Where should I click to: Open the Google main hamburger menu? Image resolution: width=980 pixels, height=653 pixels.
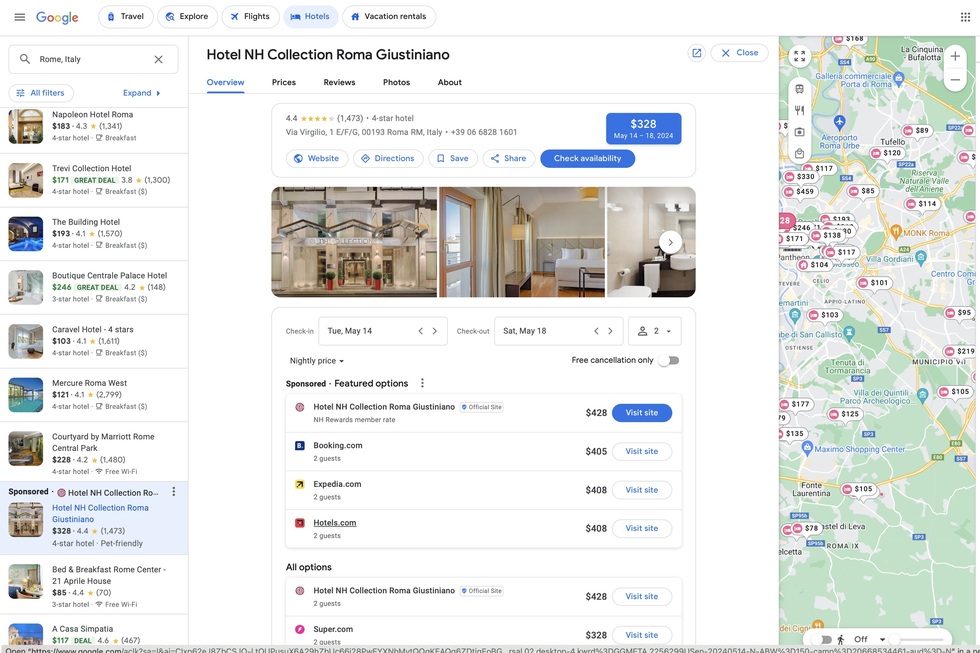[19, 17]
